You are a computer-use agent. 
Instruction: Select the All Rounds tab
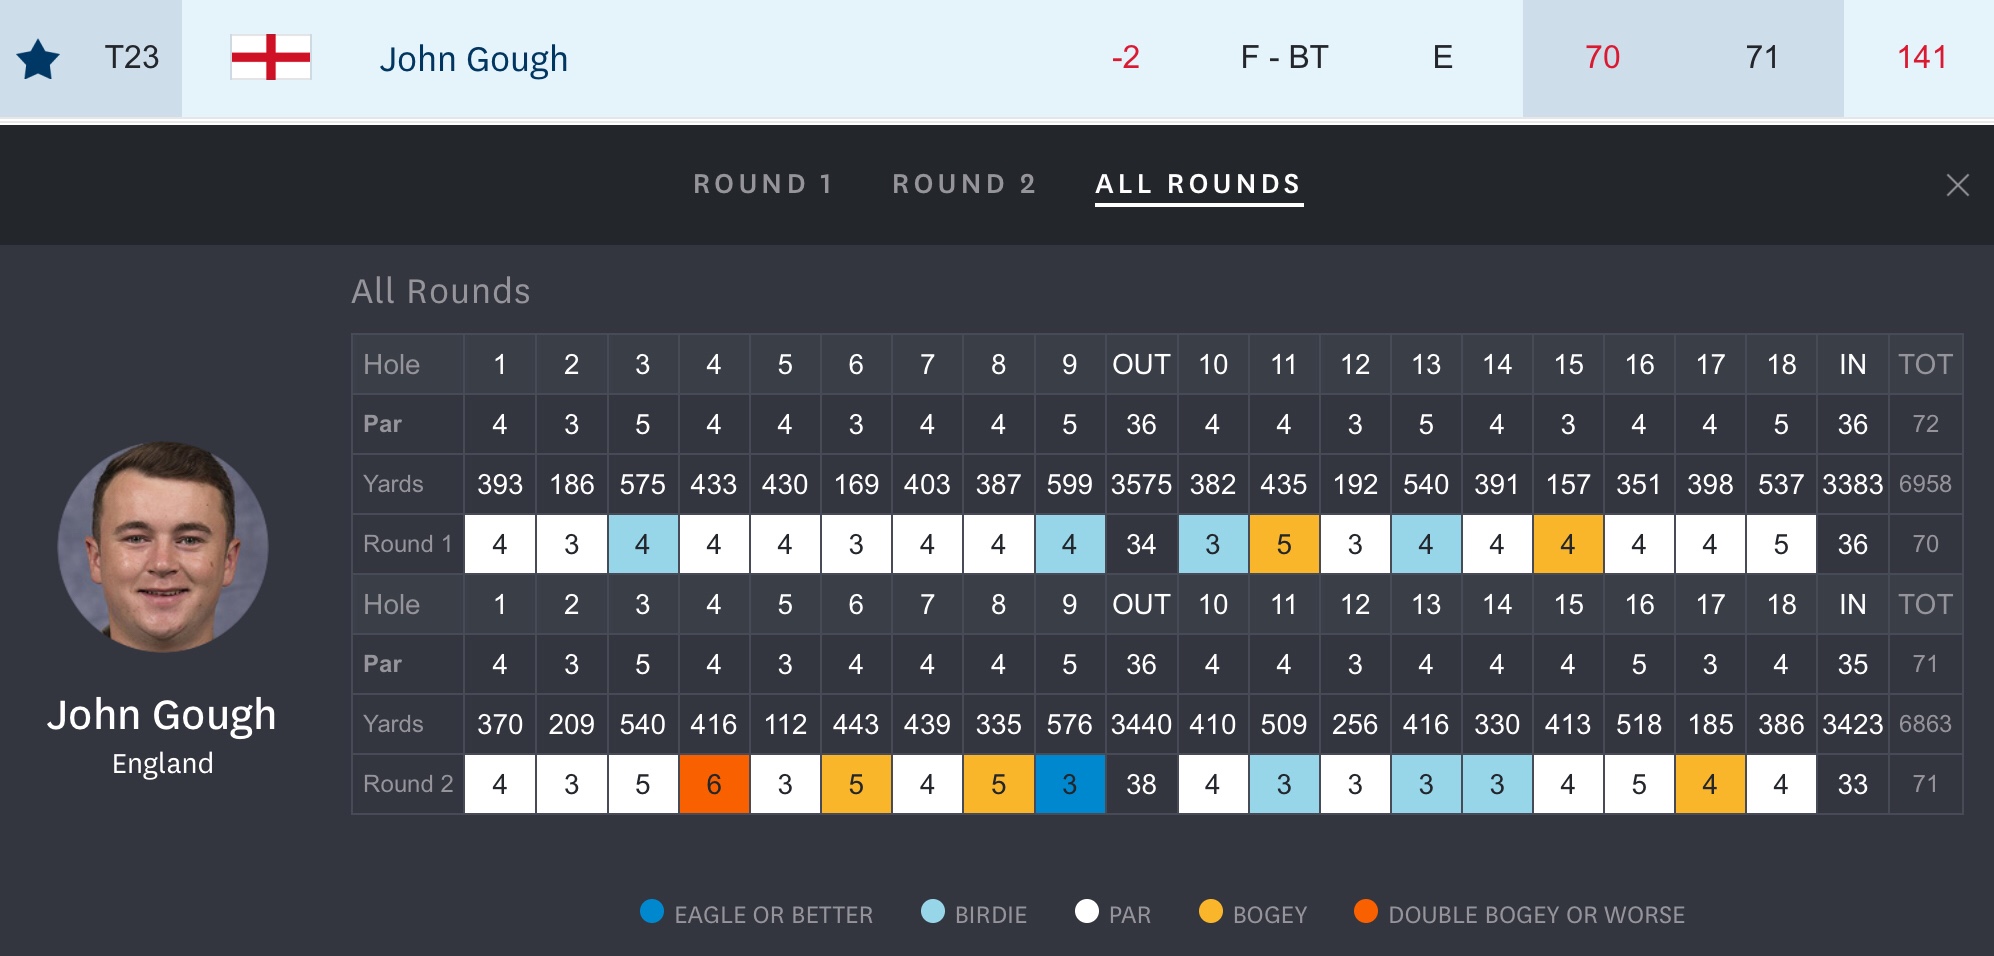1198,184
